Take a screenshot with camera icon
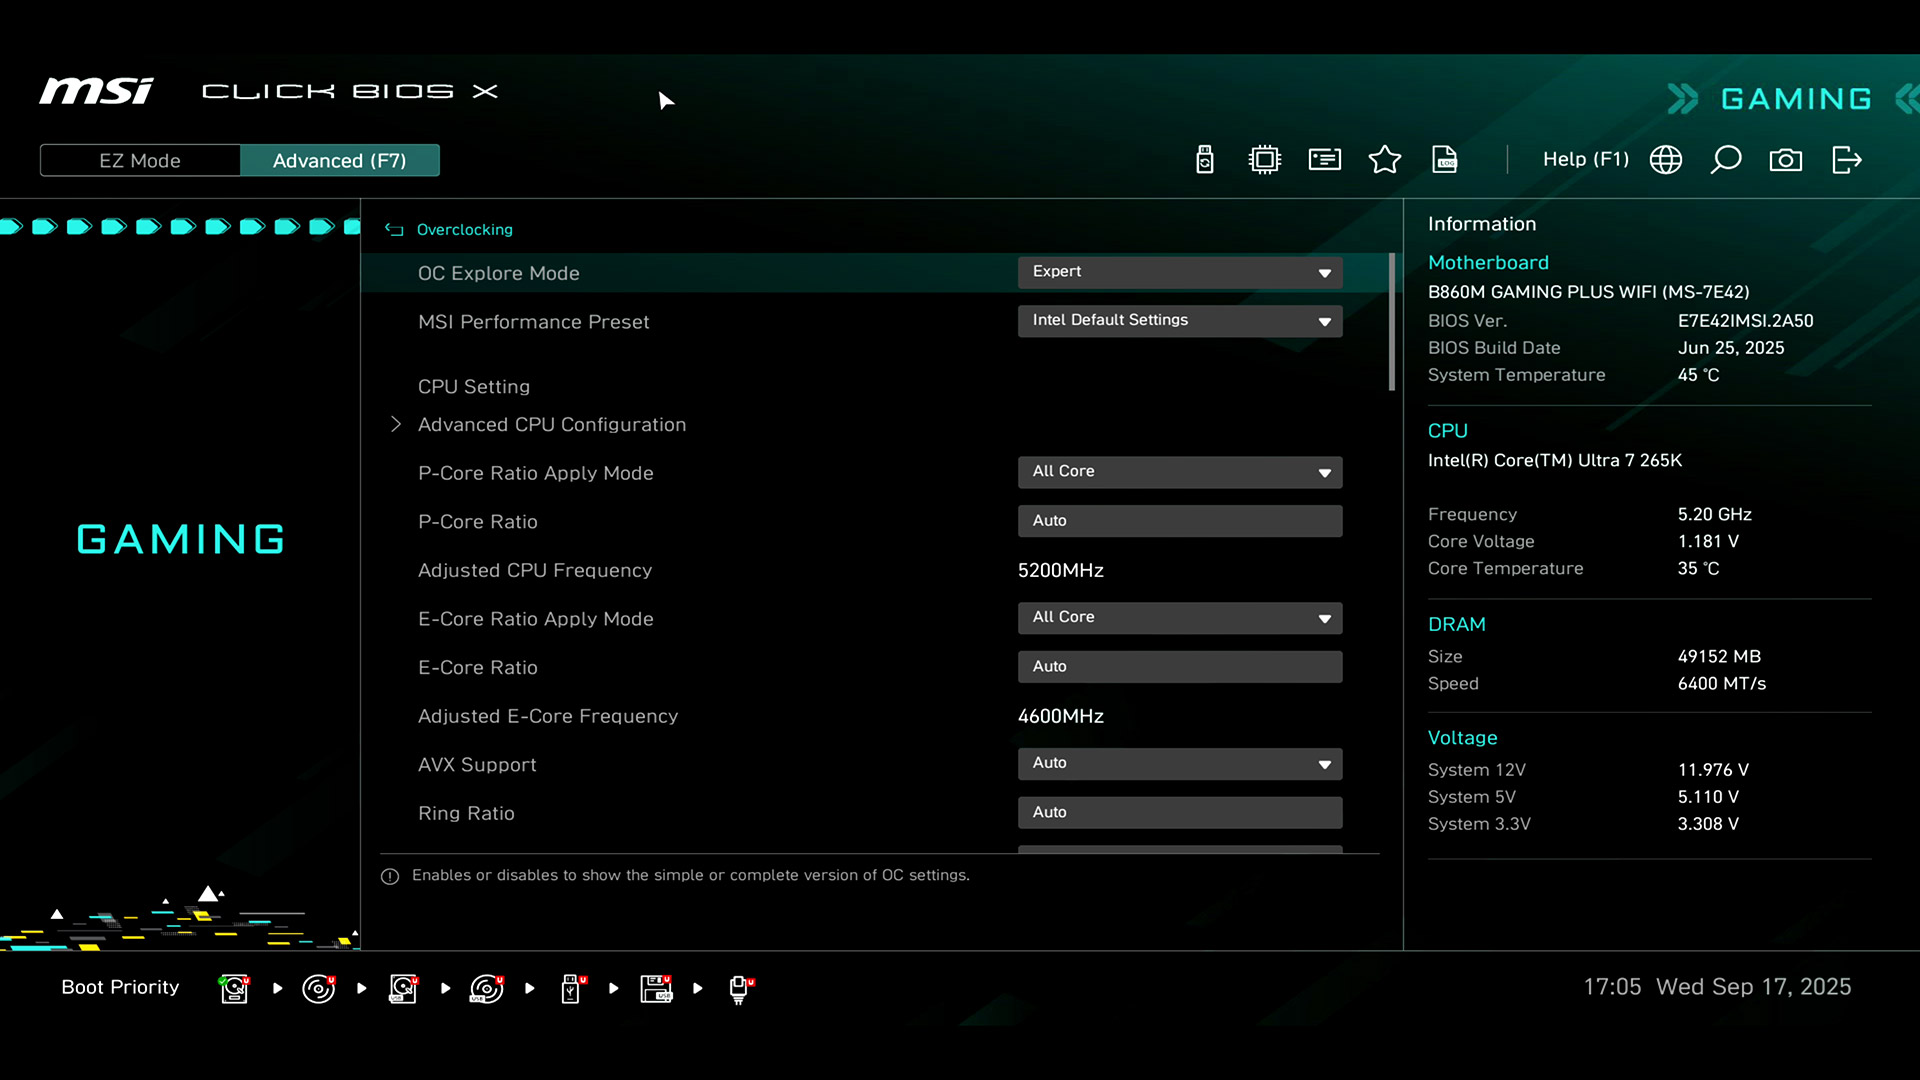This screenshot has width=1920, height=1080. (1786, 160)
